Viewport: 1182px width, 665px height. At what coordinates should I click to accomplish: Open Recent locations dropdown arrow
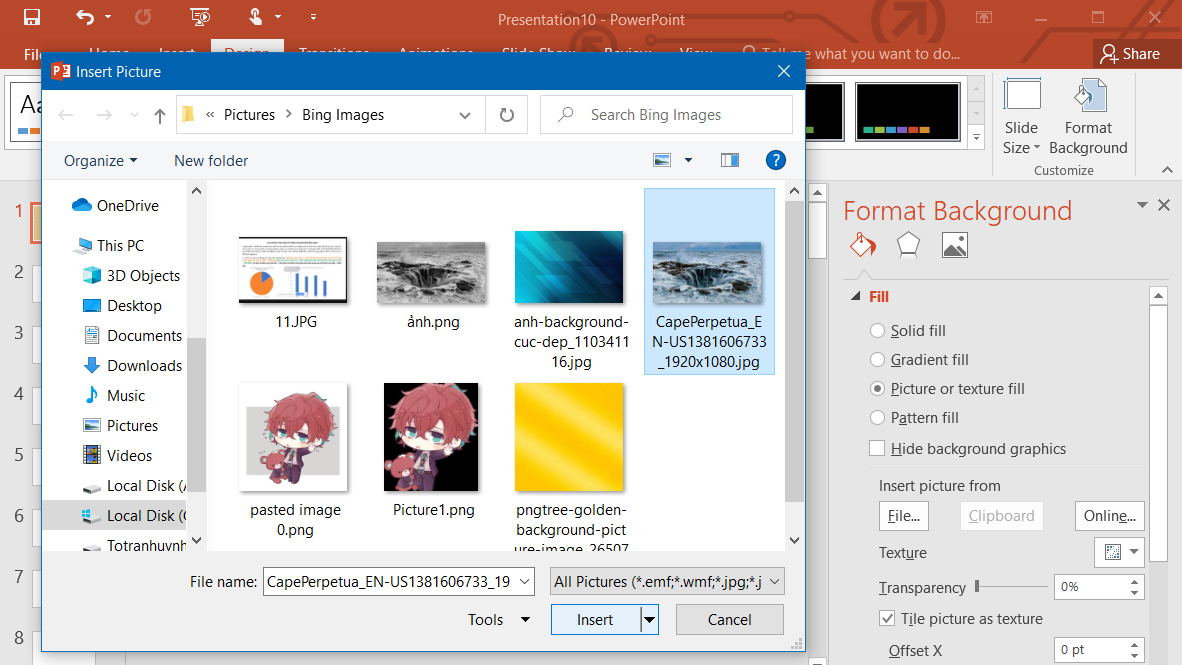point(134,115)
